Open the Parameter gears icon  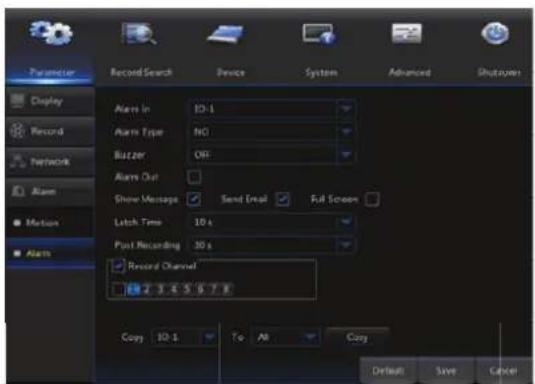(x=51, y=33)
